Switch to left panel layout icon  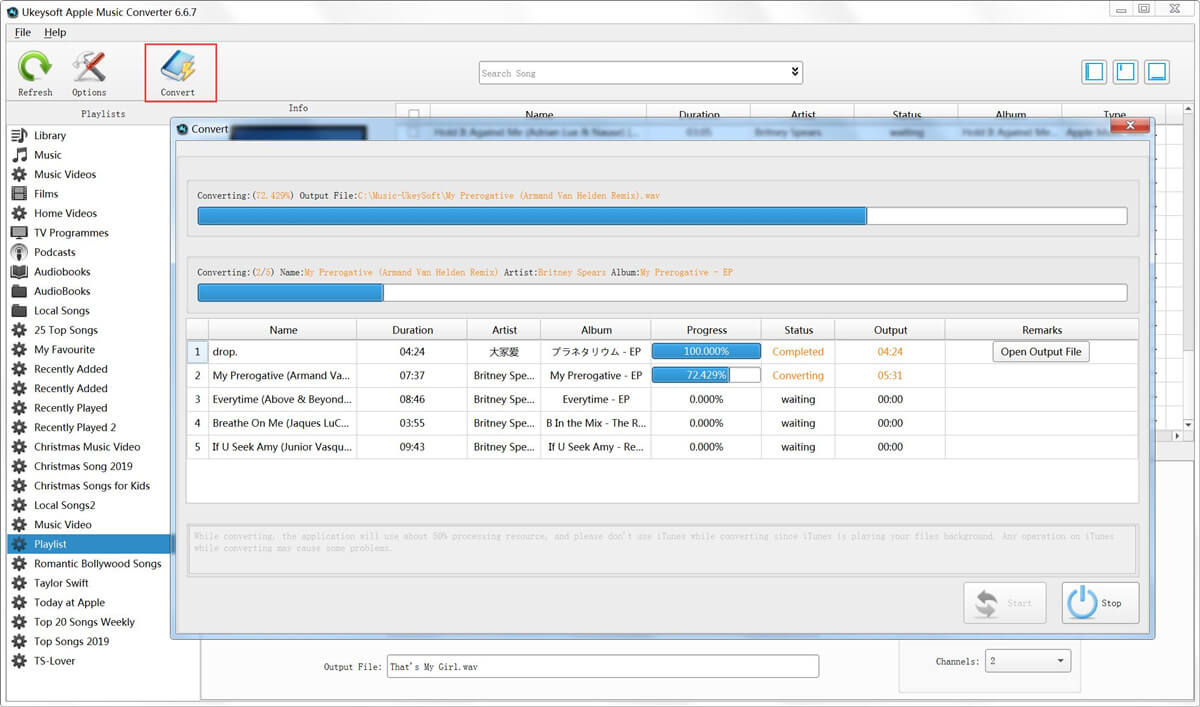[x=1095, y=72]
